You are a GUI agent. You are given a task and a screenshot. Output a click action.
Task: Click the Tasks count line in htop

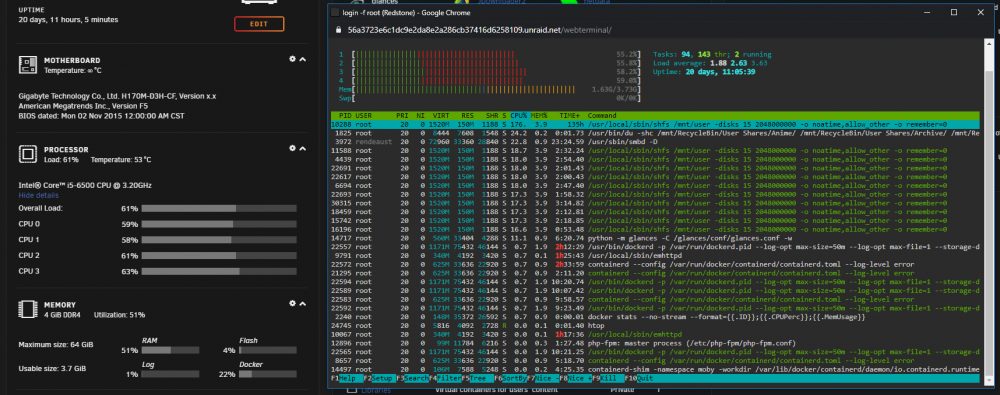click(x=712, y=55)
